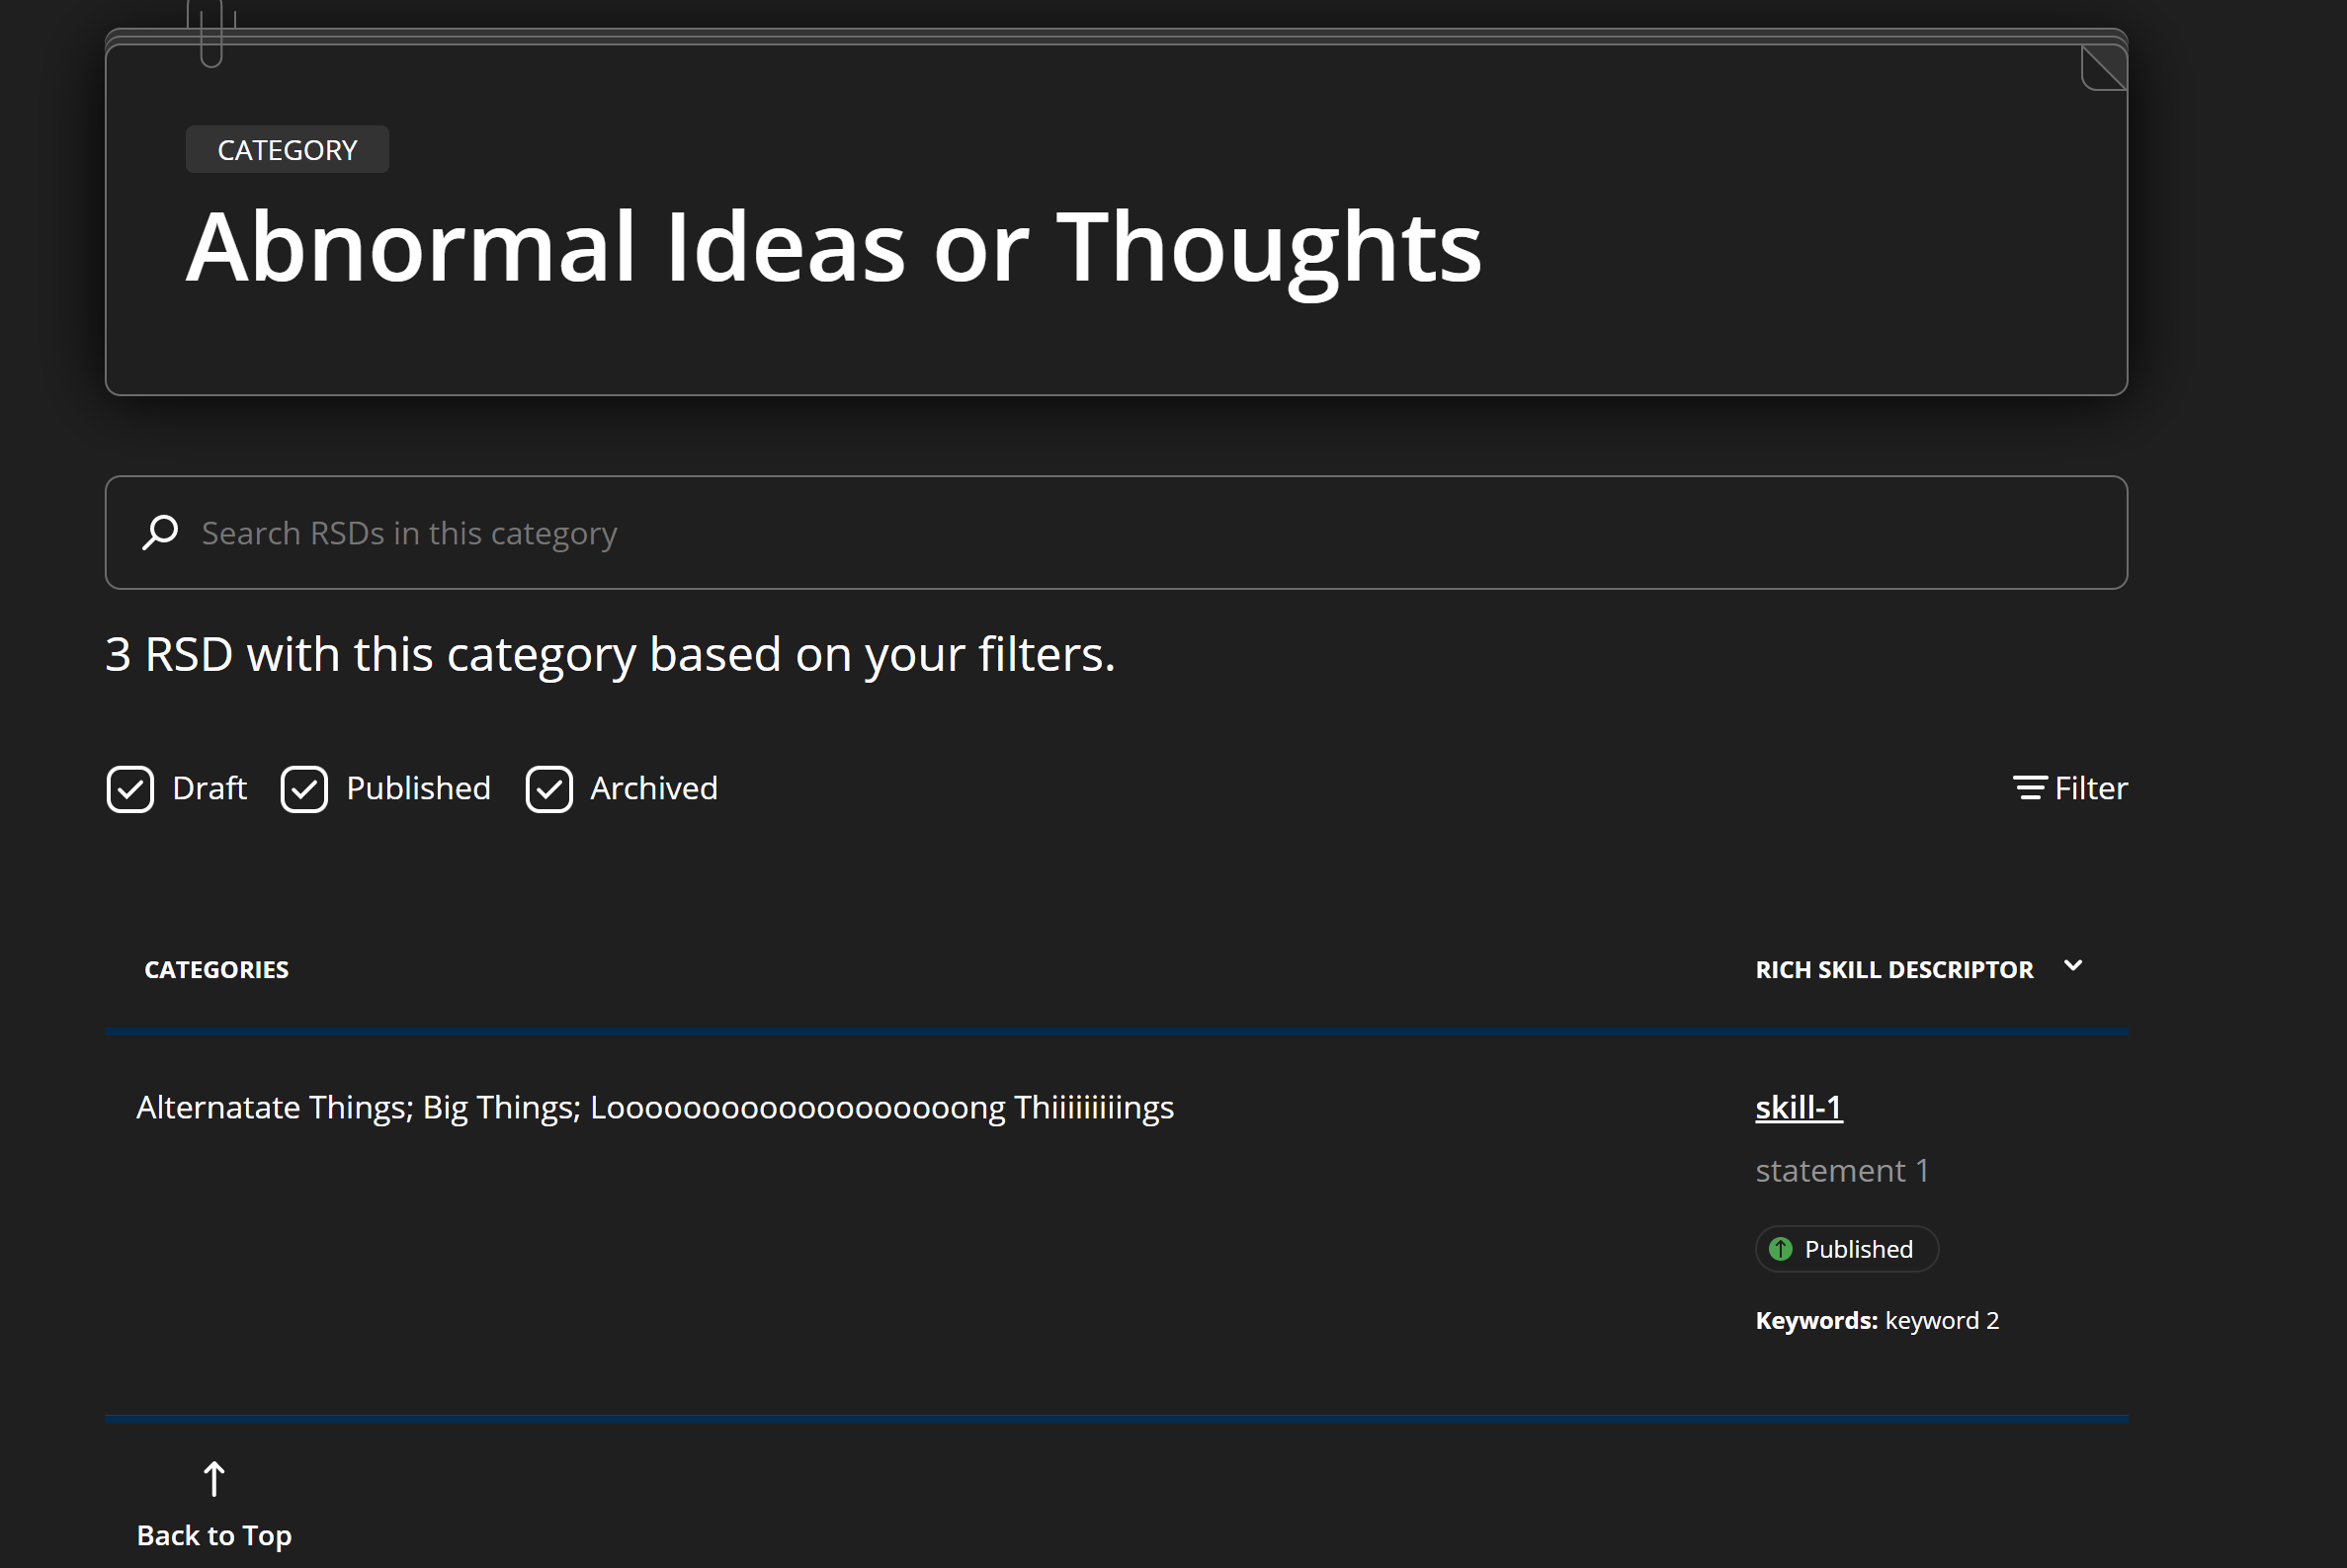This screenshot has width=2347, height=1568.
Task: Click the keyword 2 text
Action: pyautogui.click(x=1941, y=1321)
